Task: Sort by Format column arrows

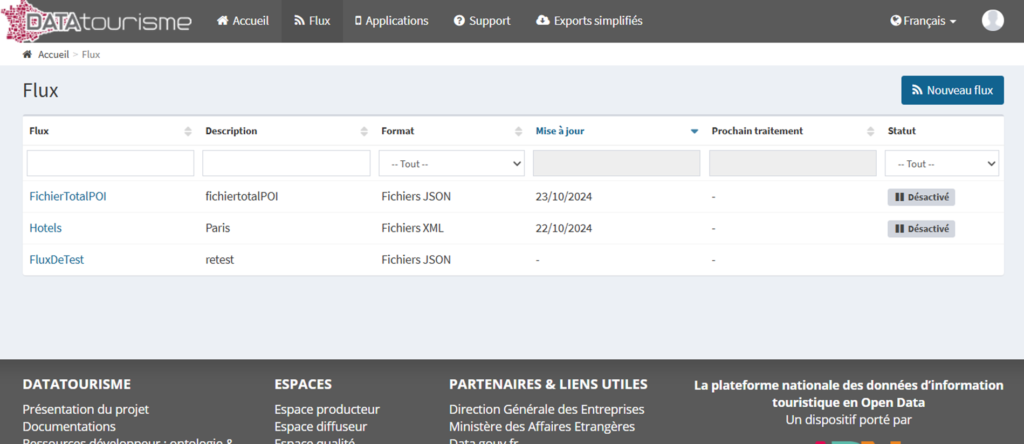Action: 518,131
